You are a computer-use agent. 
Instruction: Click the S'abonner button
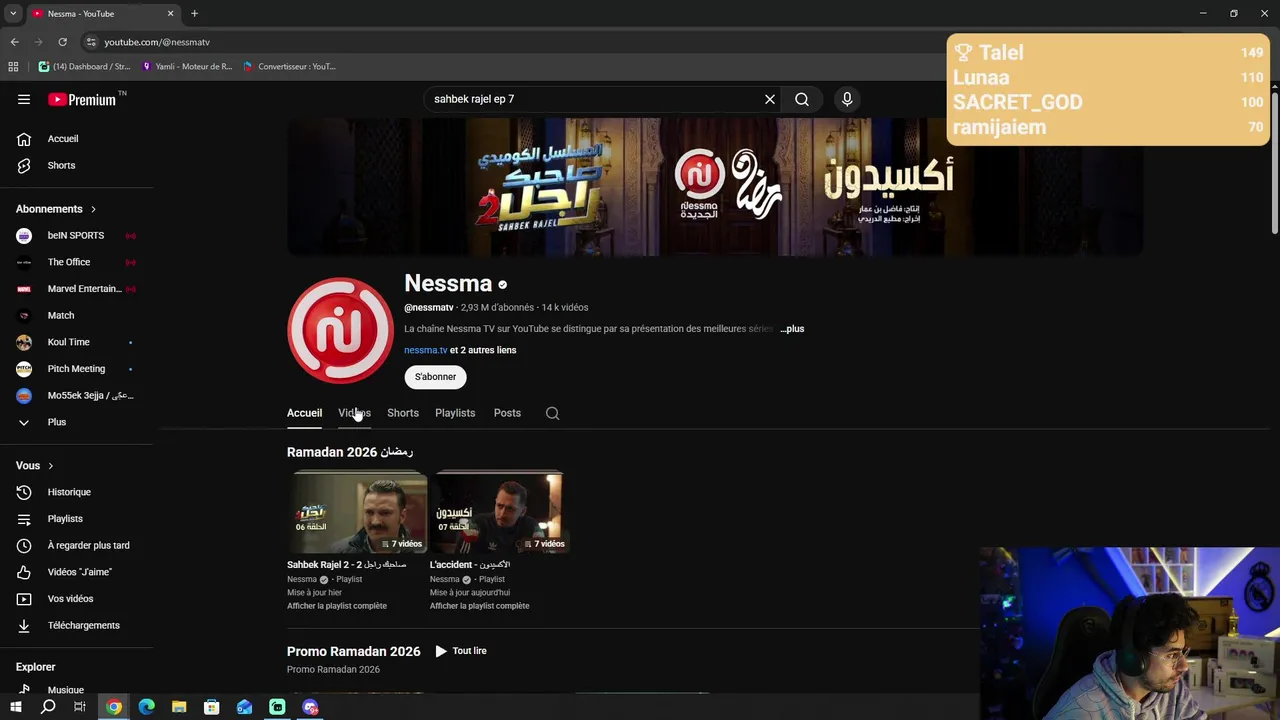[435, 377]
